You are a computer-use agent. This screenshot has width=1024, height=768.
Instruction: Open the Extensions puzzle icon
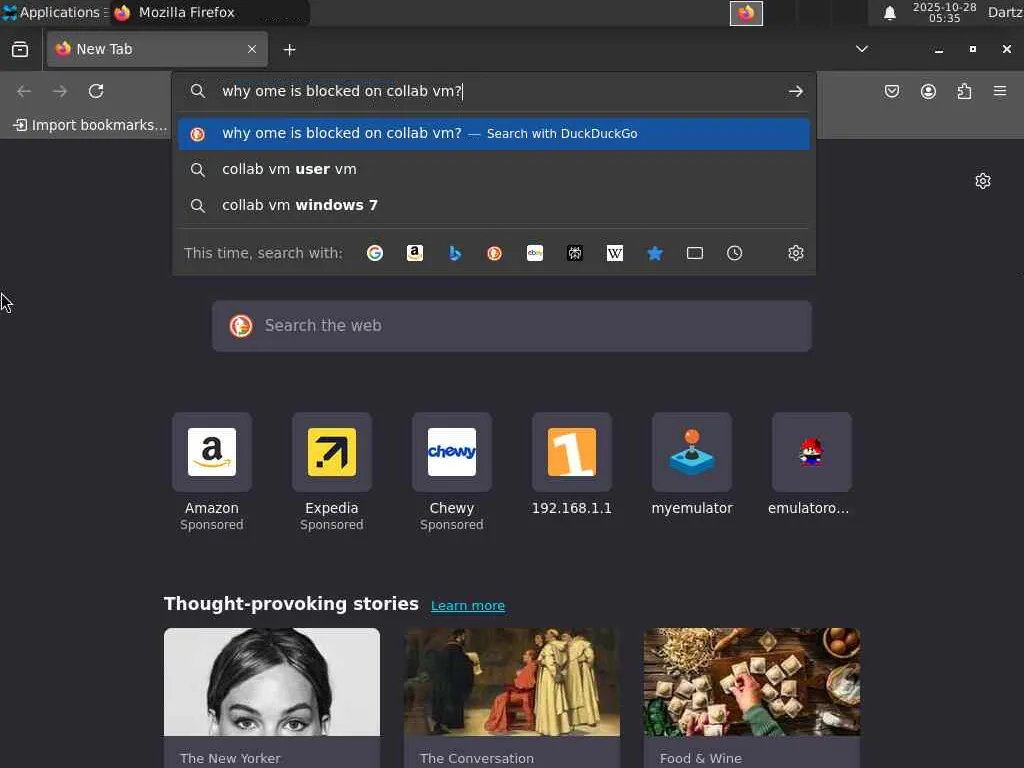964,91
